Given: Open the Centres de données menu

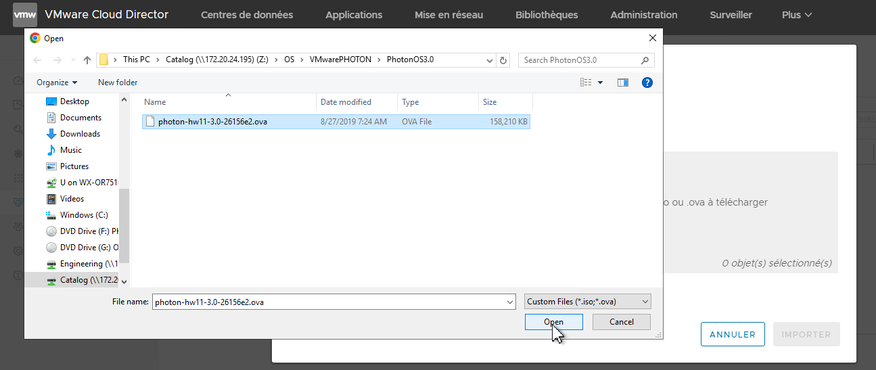Looking at the screenshot, I should tap(246, 15).
